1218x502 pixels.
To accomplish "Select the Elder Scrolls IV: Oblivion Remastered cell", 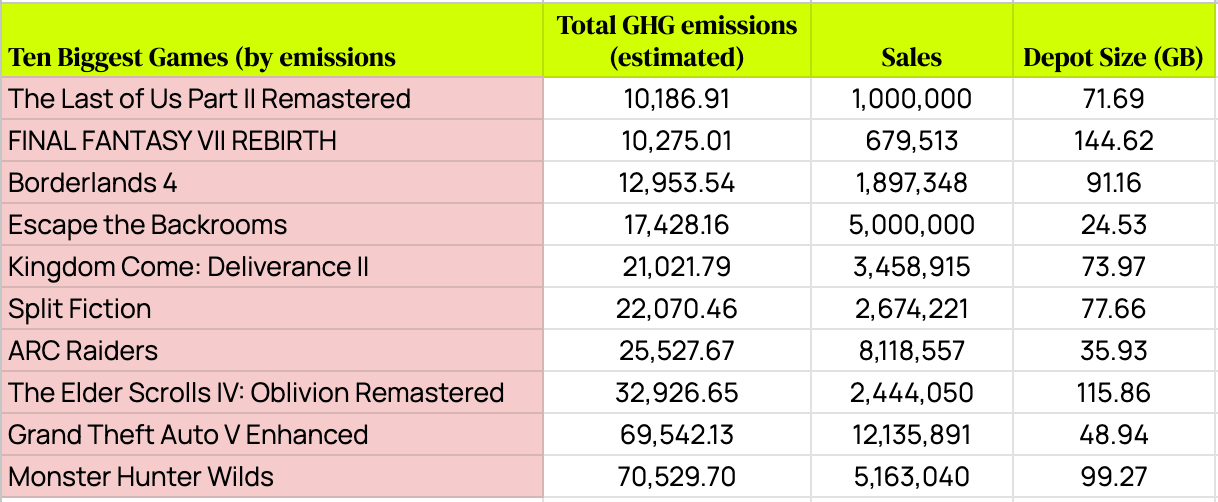I will [x=256, y=393].
